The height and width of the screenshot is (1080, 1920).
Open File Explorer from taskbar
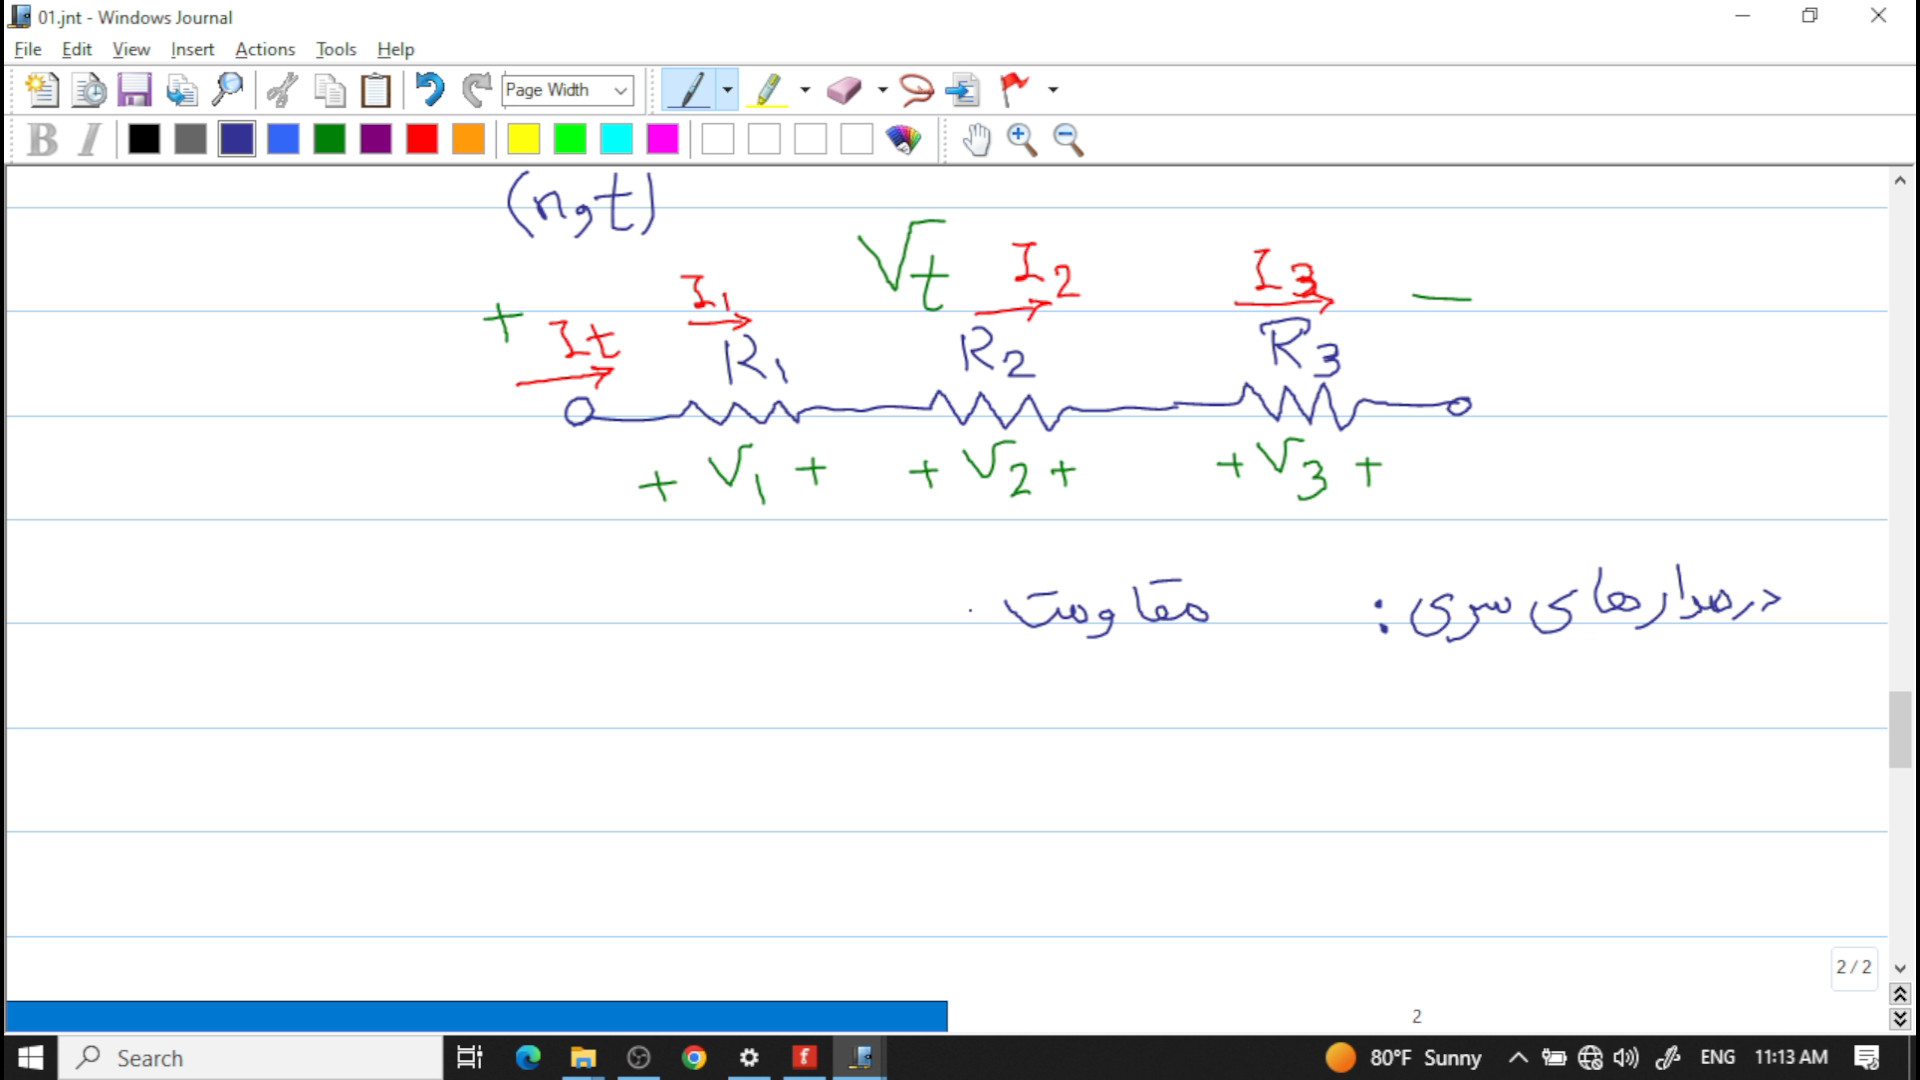[x=583, y=1058]
